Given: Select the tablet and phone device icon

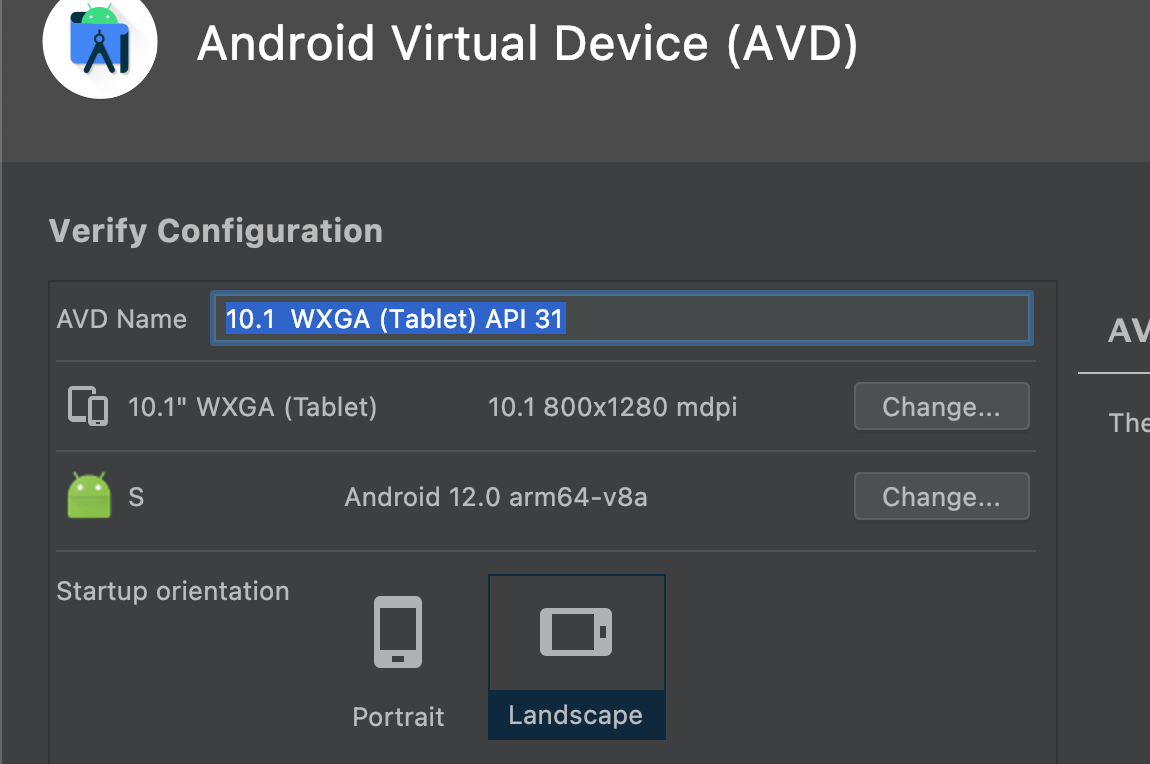Looking at the screenshot, I should pos(88,406).
